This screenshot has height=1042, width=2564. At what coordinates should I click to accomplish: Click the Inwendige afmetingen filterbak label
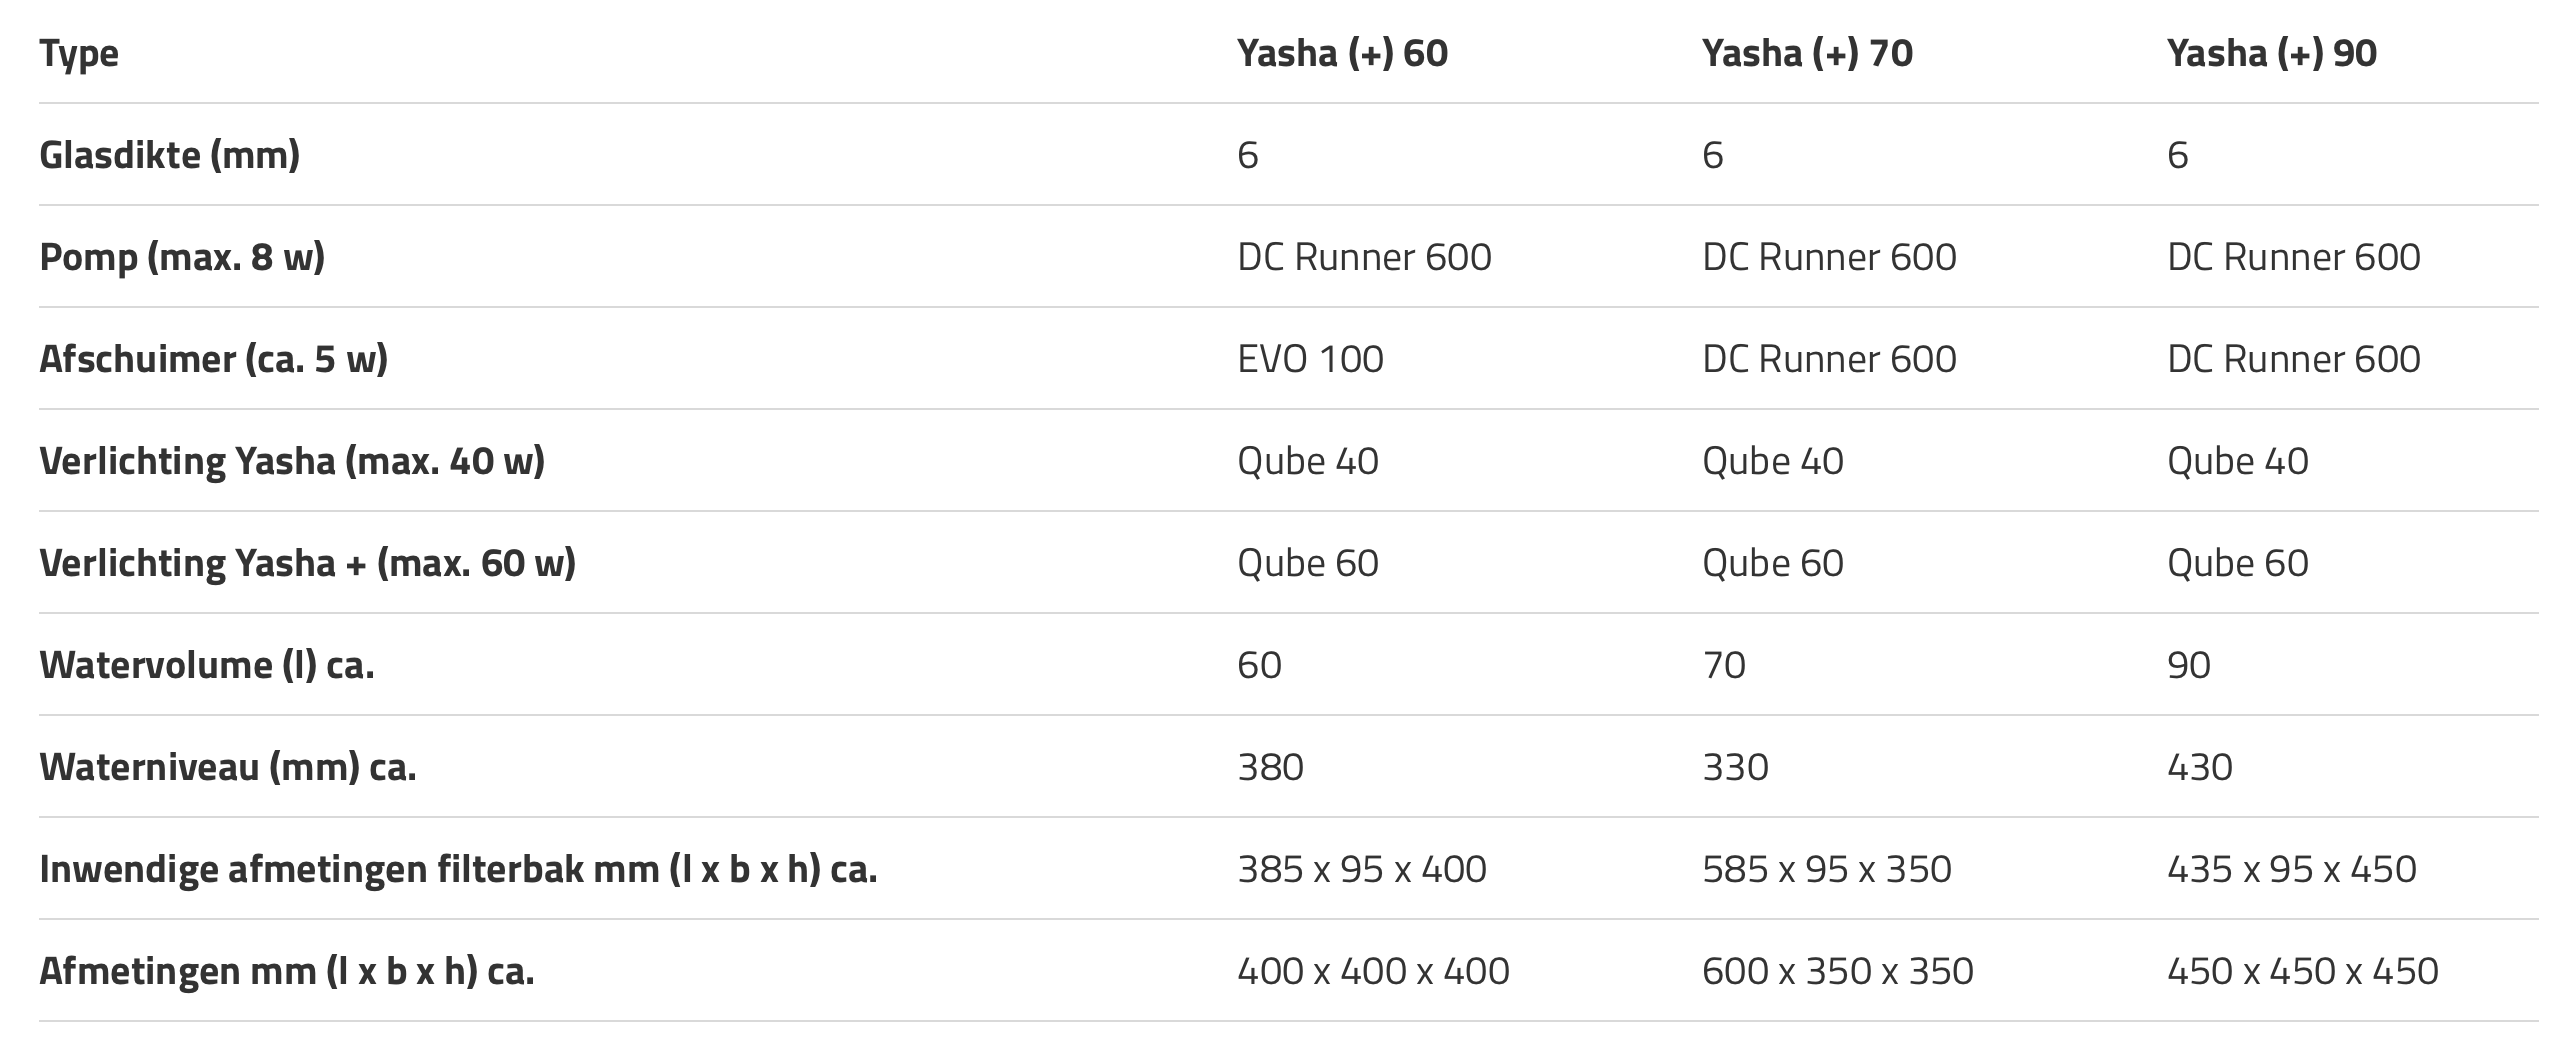(458, 869)
